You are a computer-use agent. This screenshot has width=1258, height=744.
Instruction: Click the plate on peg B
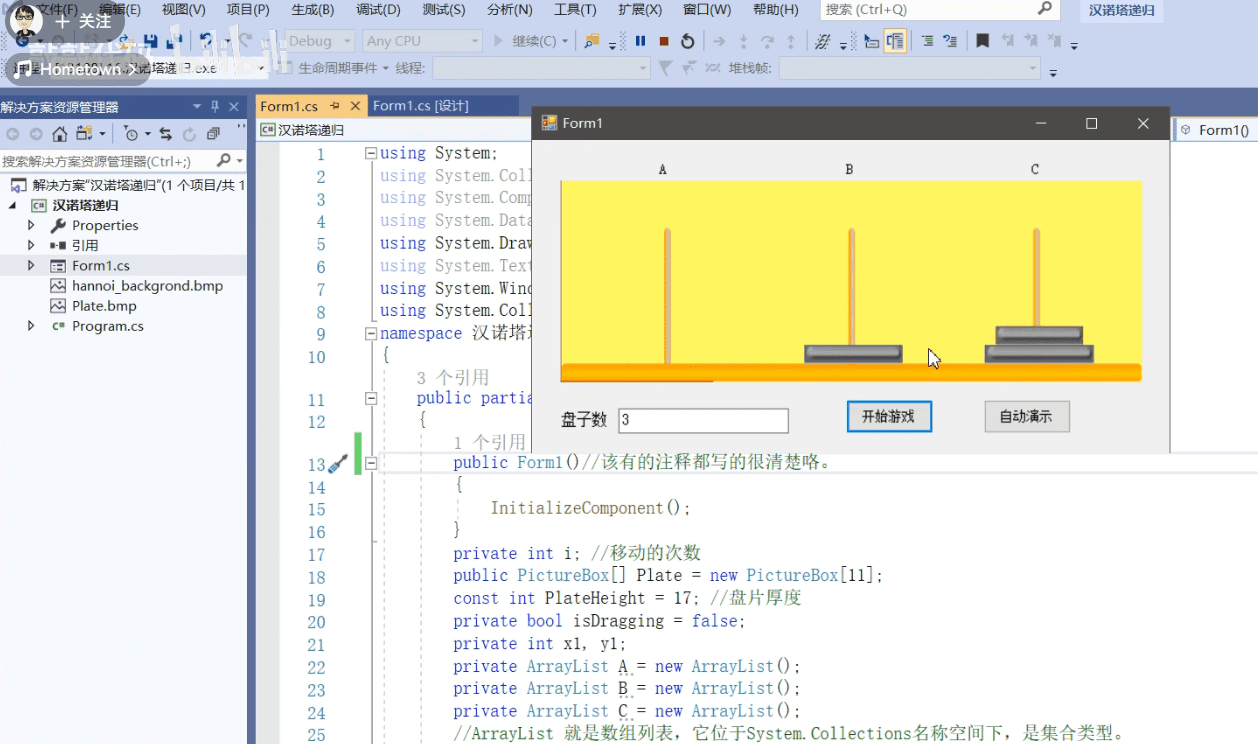(853, 353)
